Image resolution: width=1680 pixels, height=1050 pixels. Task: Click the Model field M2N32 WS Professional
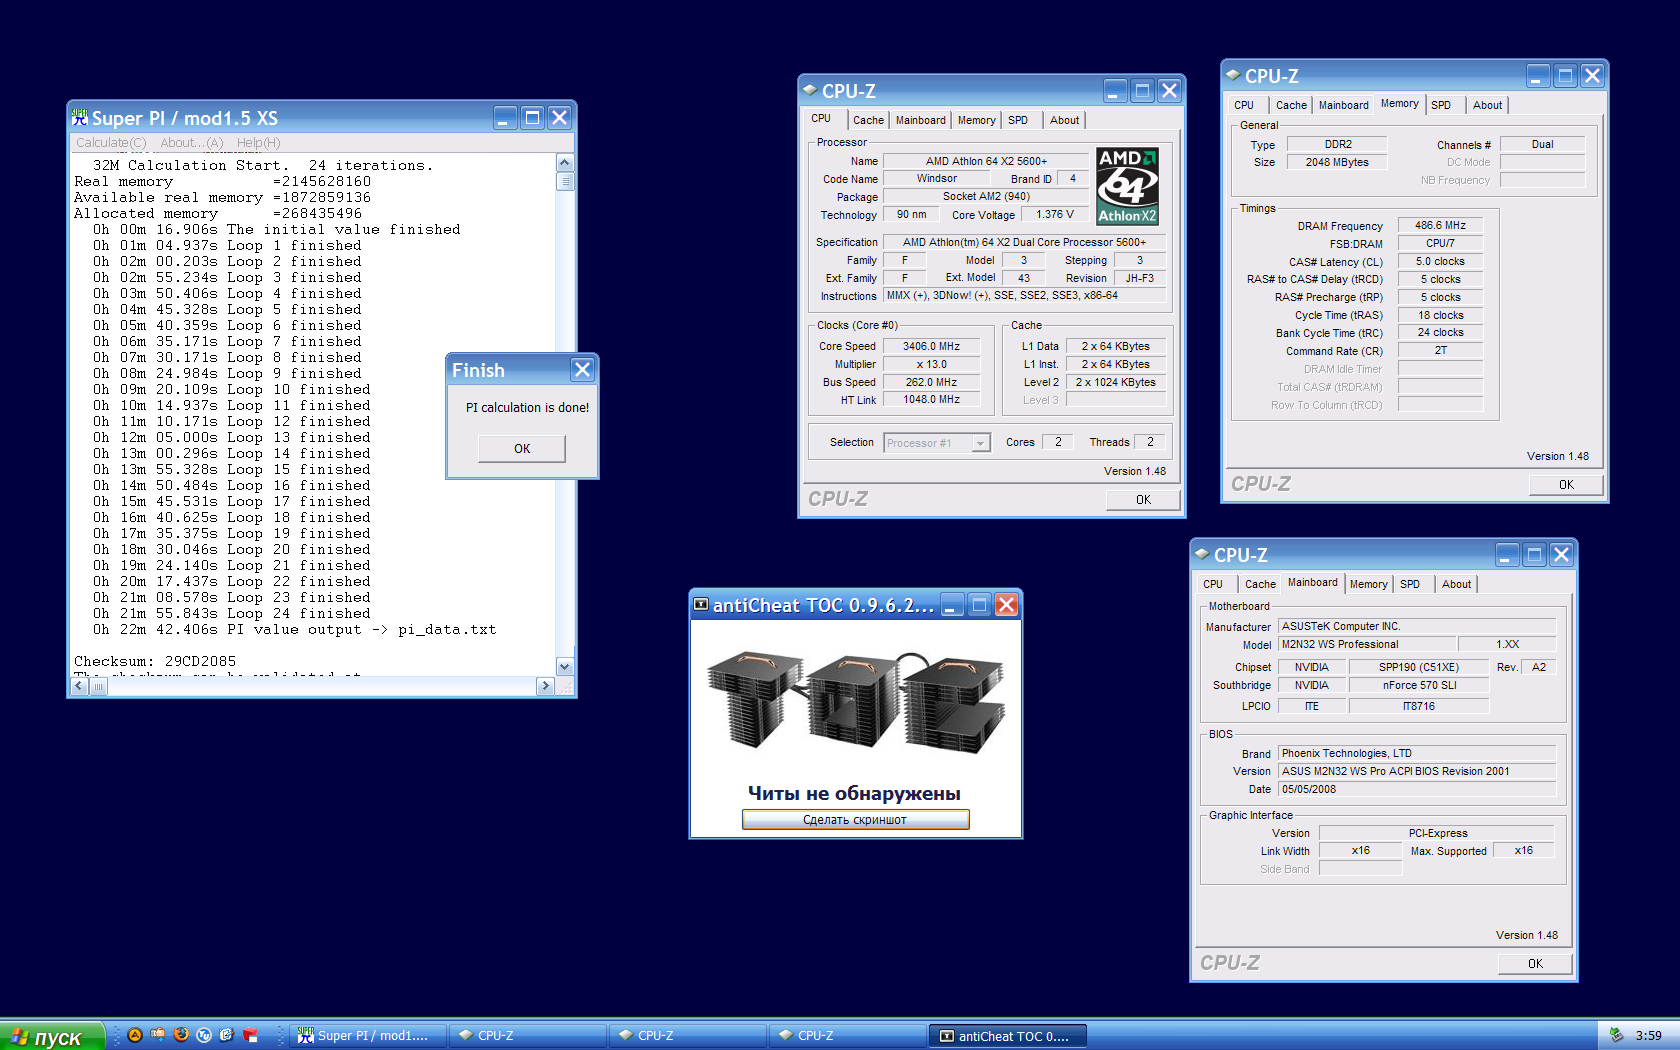tap(1367, 644)
